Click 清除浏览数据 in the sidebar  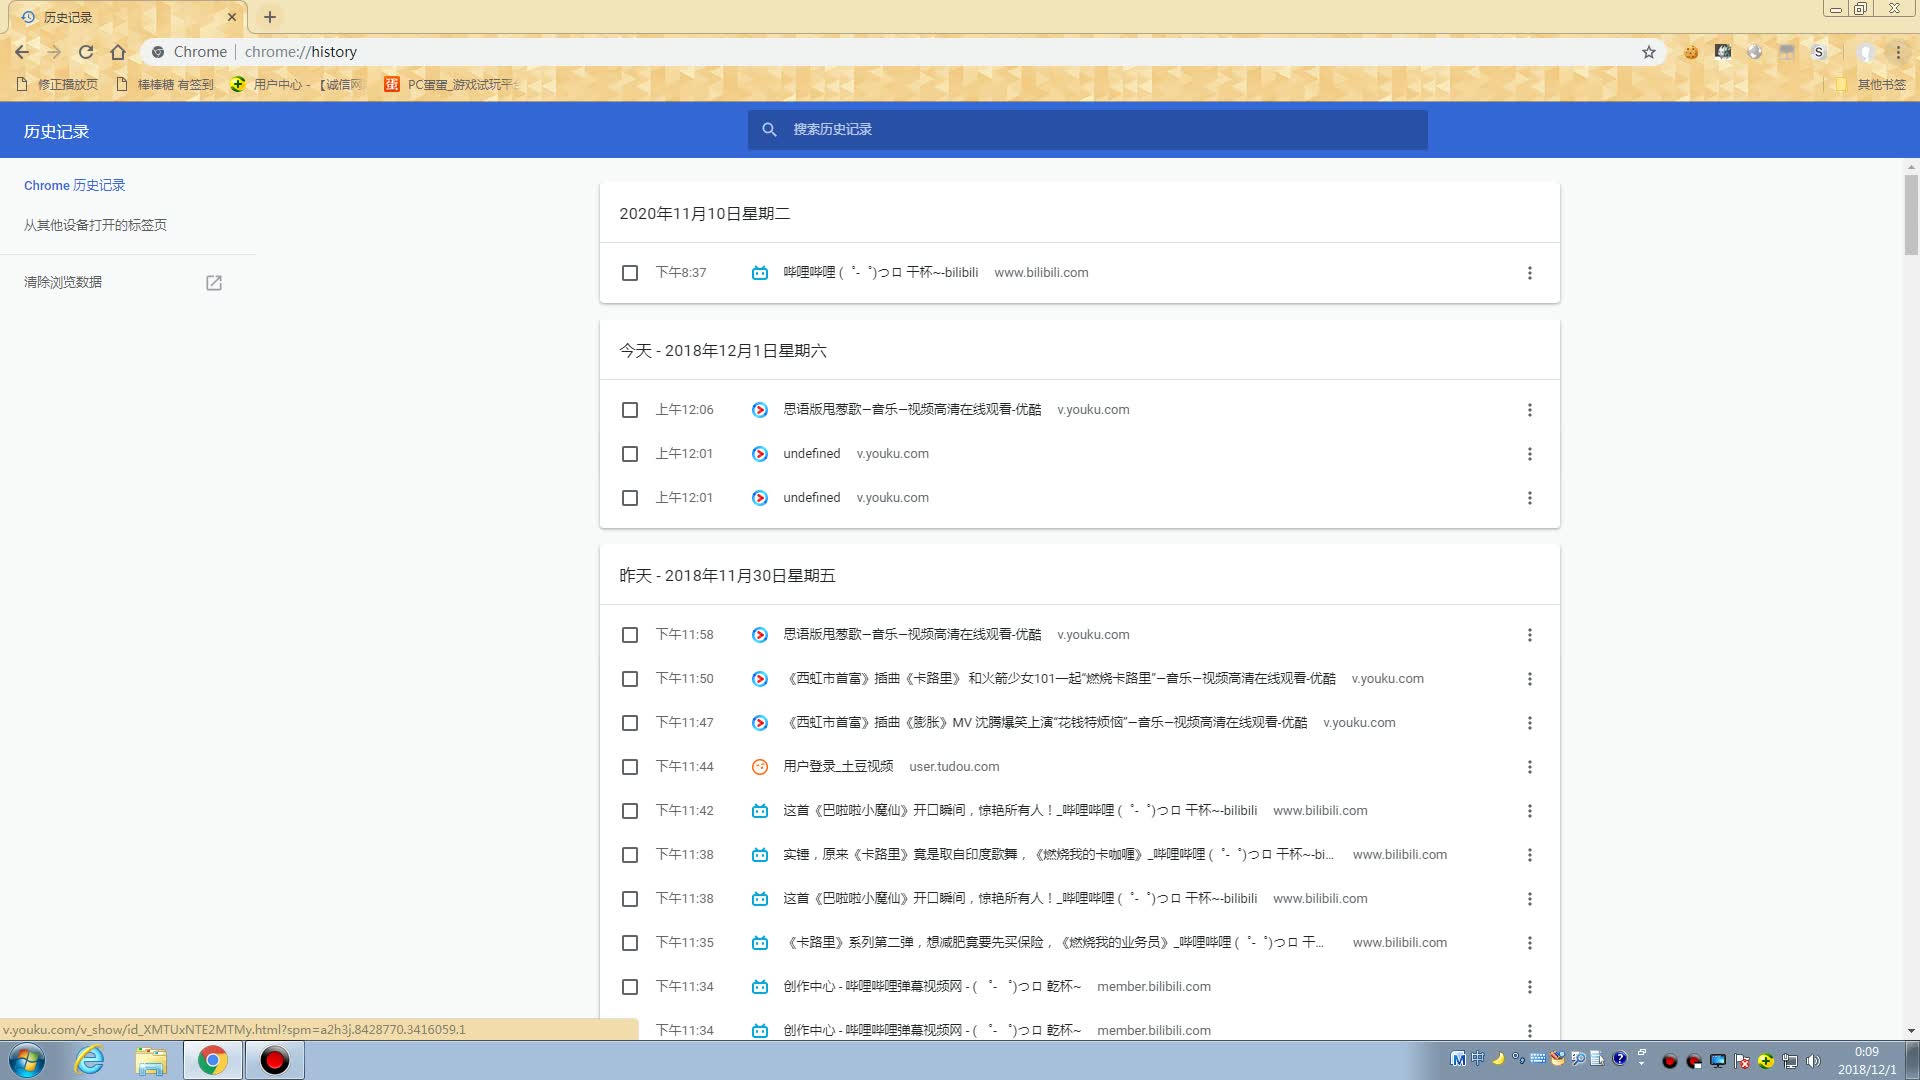[63, 283]
